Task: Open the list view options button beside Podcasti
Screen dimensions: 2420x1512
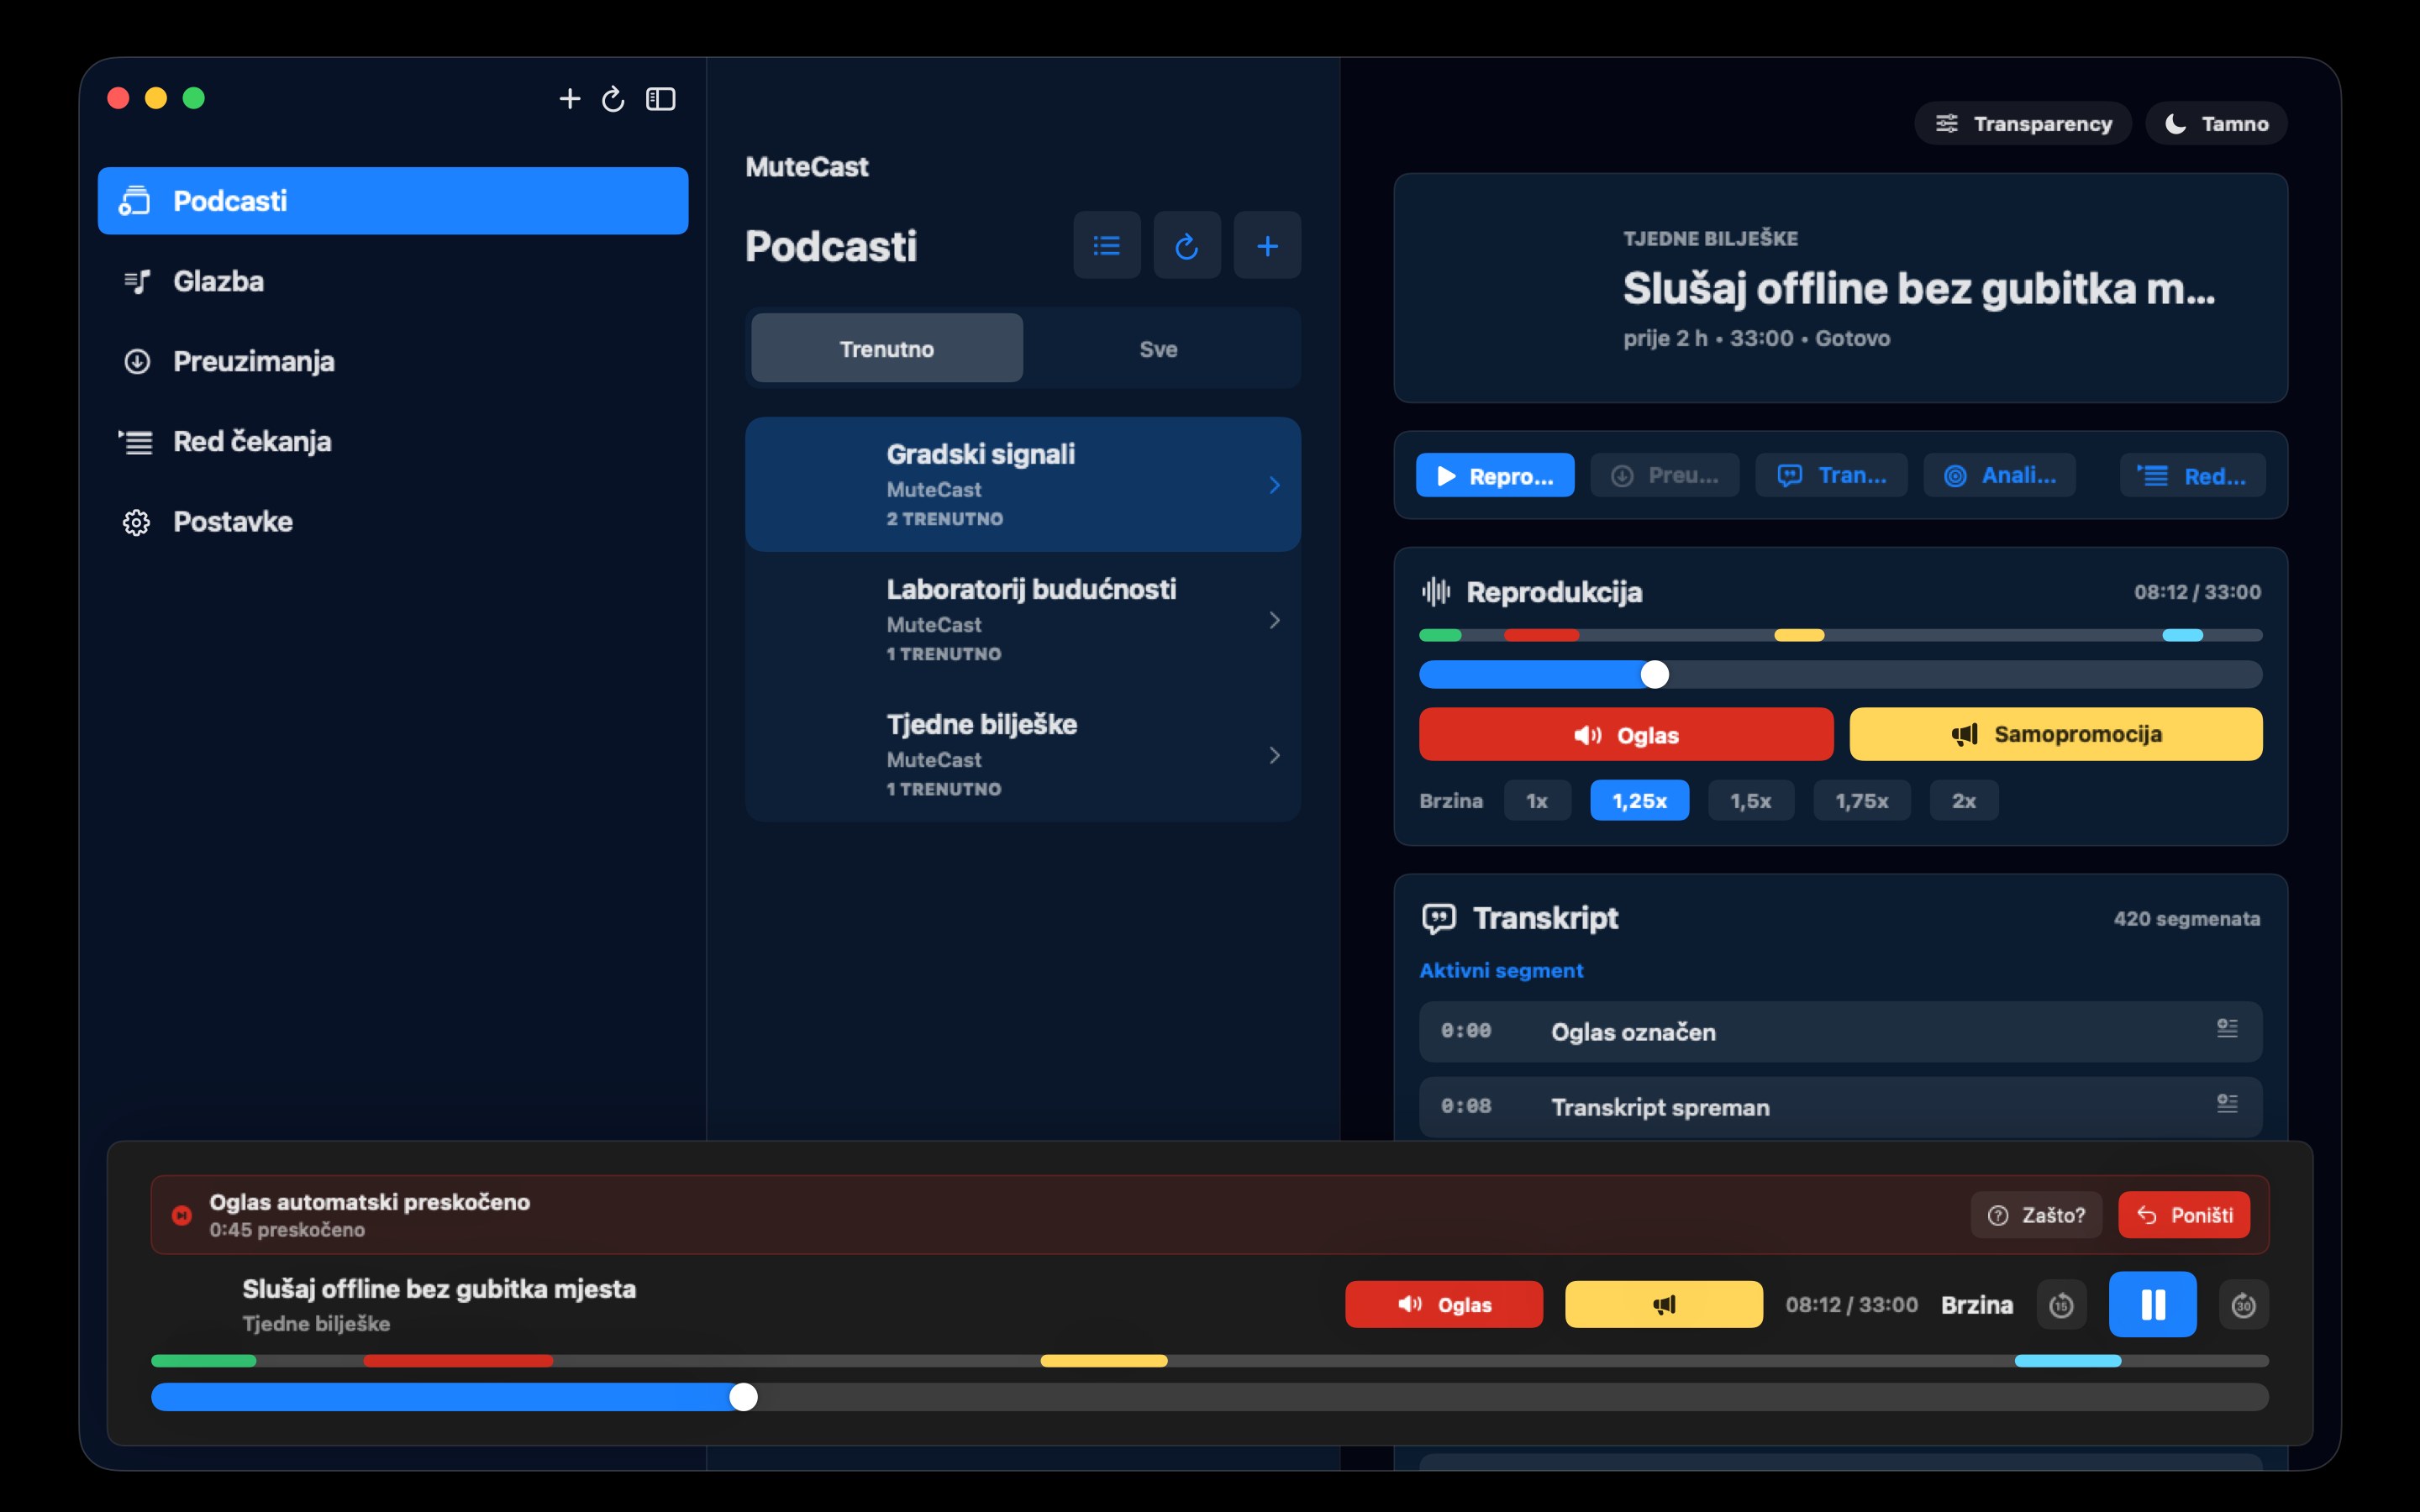Action: click(x=1106, y=245)
